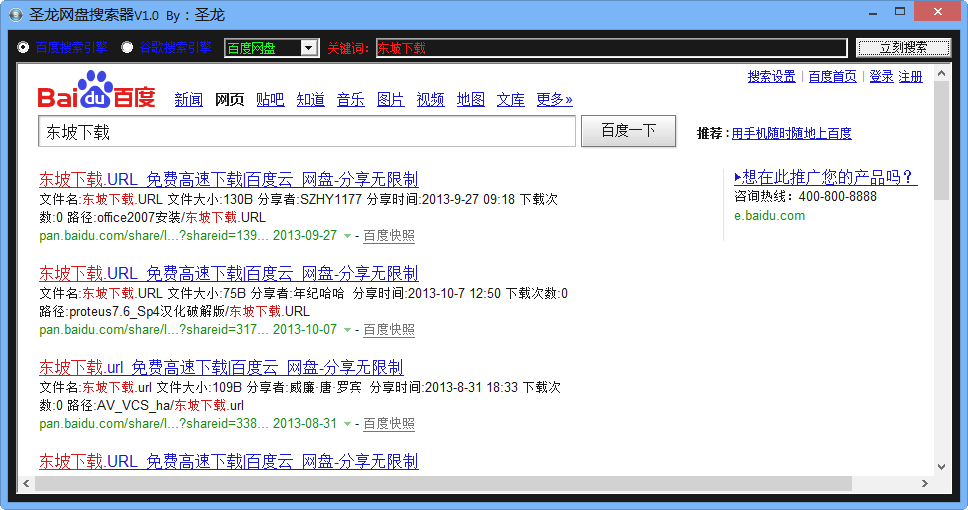Maximize the 圣龙网盘搜索器 window
This screenshot has height=510, width=968.
pyautogui.click(x=900, y=12)
